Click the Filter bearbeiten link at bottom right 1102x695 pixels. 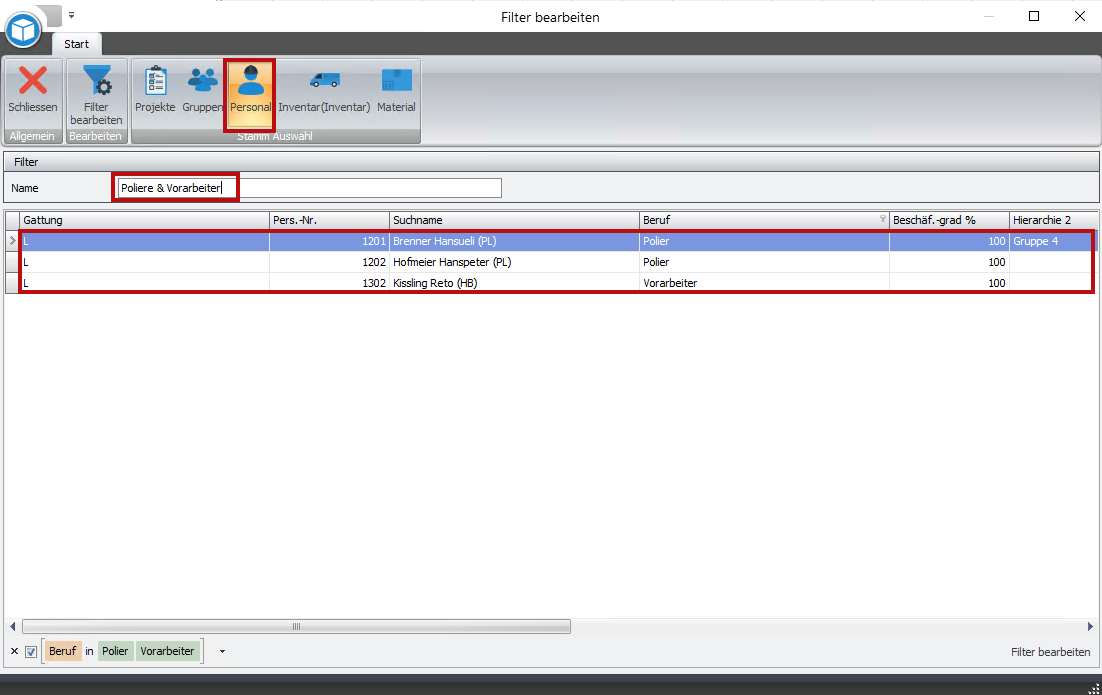(x=1050, y=652)
